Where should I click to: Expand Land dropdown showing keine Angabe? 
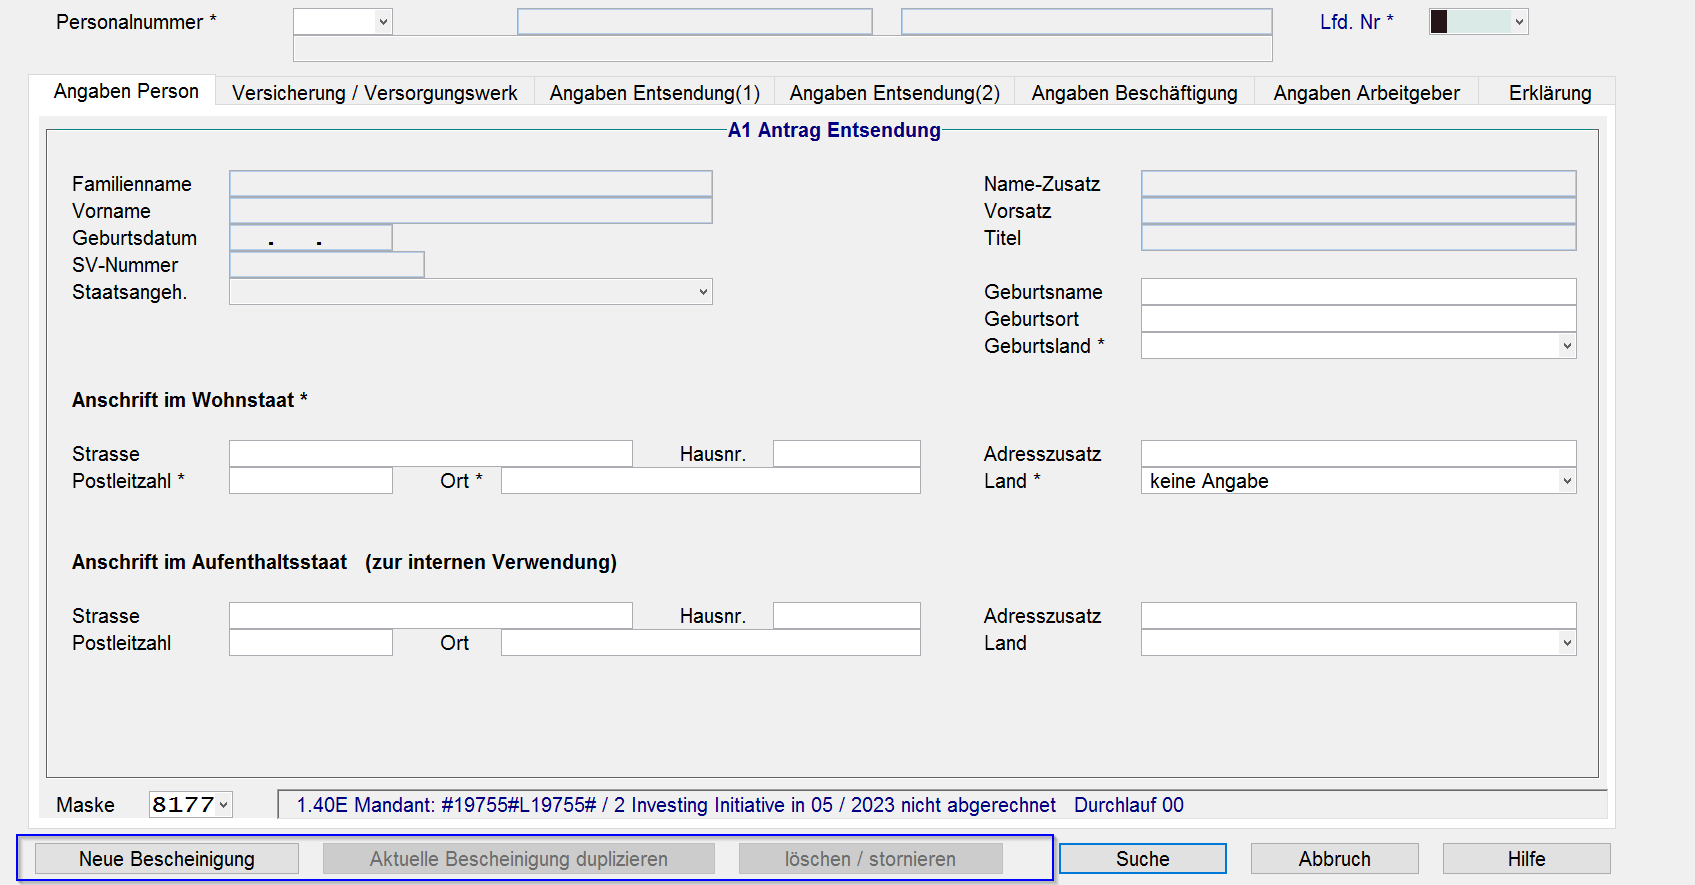click(1566, 481)
